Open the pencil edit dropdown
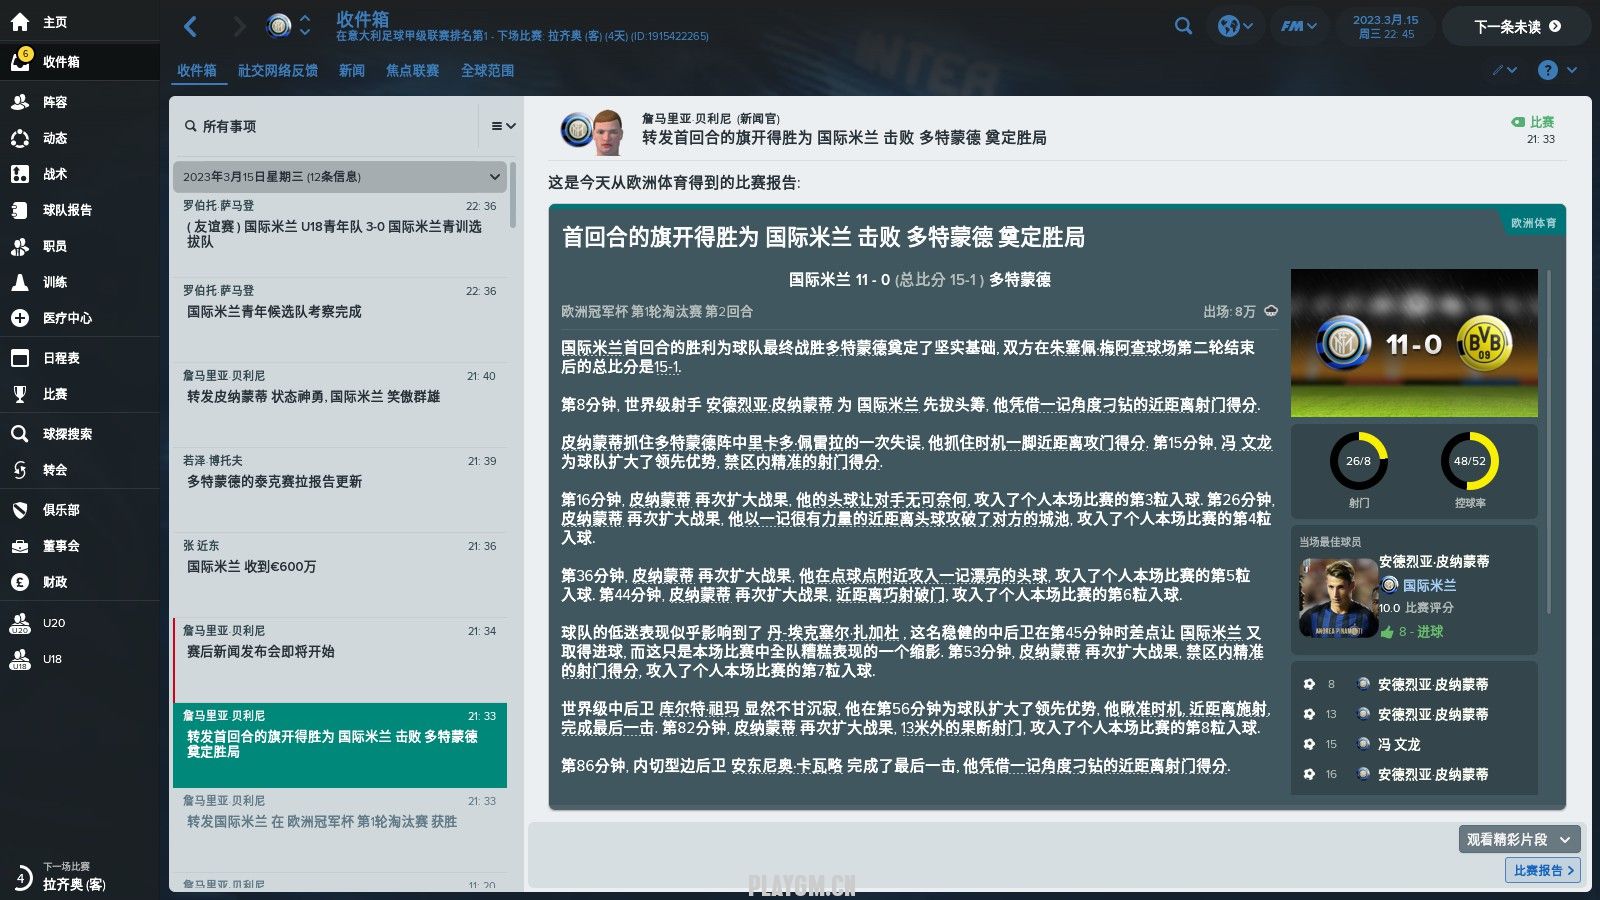The image size is (1600, 900). (1505, 70)
